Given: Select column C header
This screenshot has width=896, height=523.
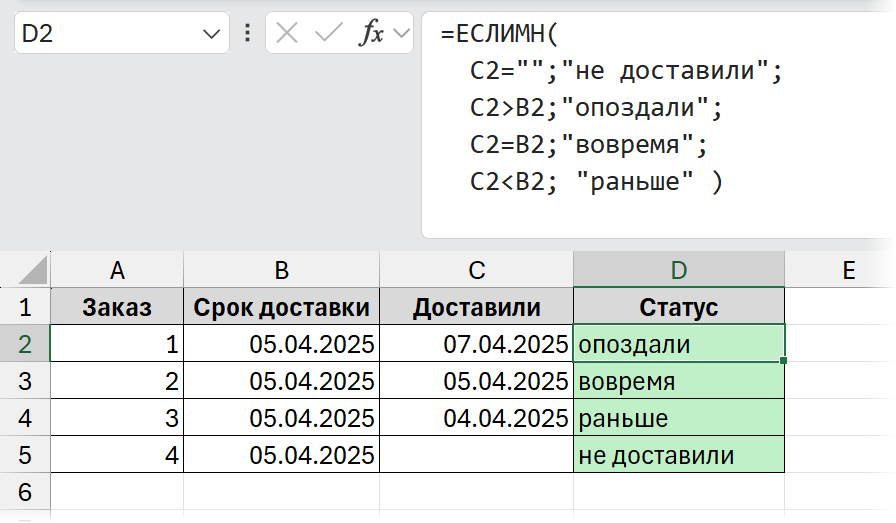Looking at the screenshot, I should [477, 270].
